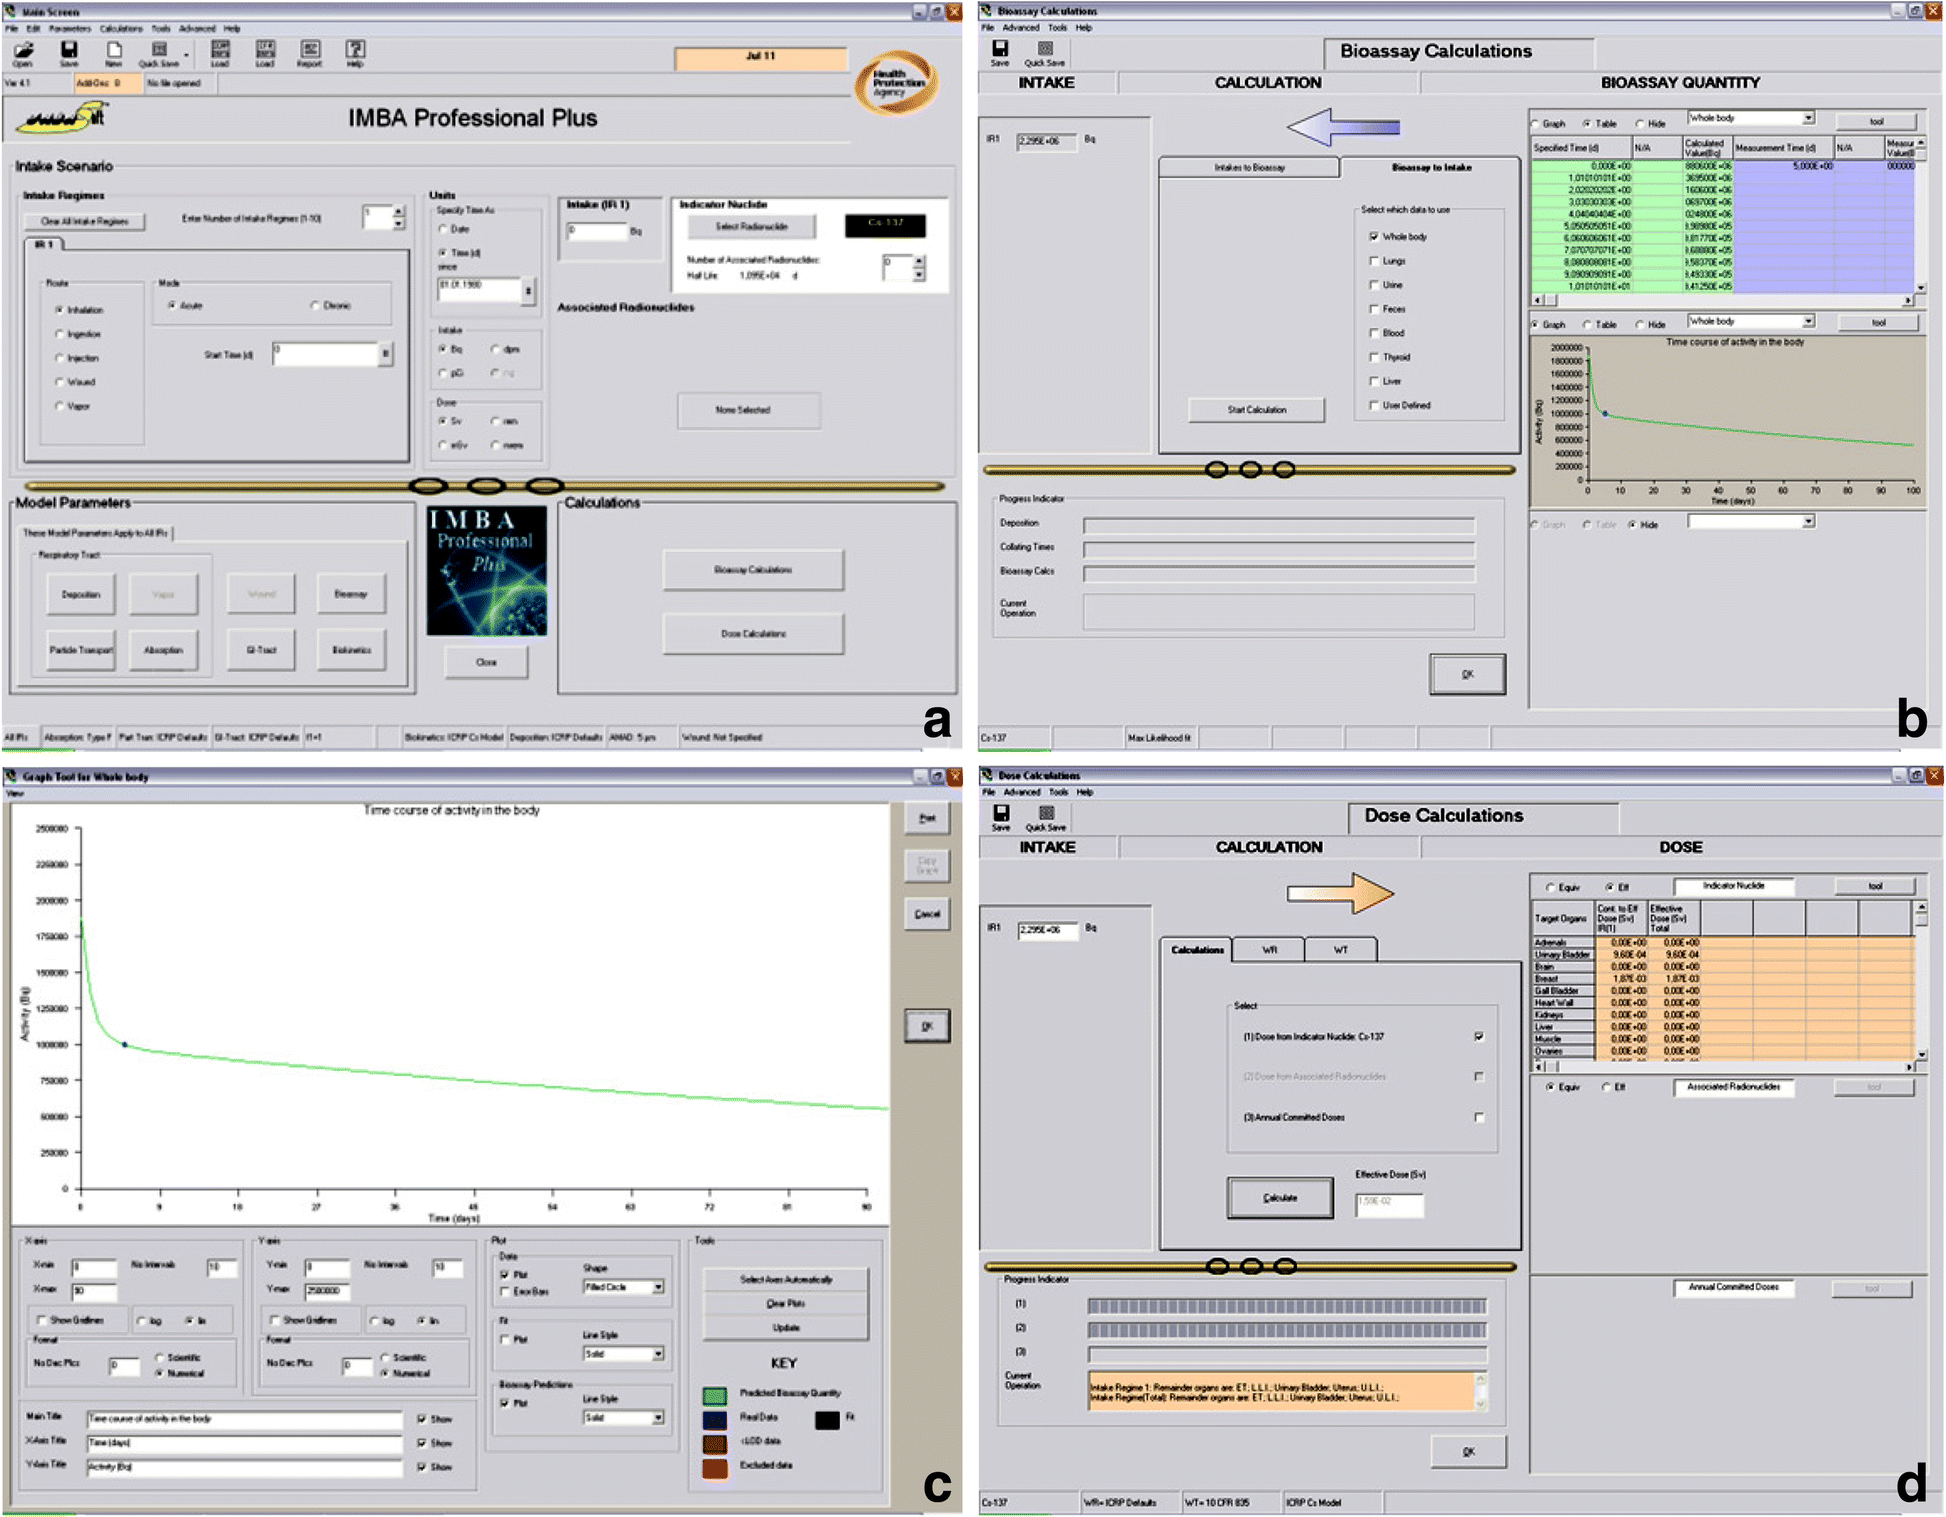Click horizontal scrollbar under bioassay table
The width and height of the screenshot is (1946, 1517).
1723,300
